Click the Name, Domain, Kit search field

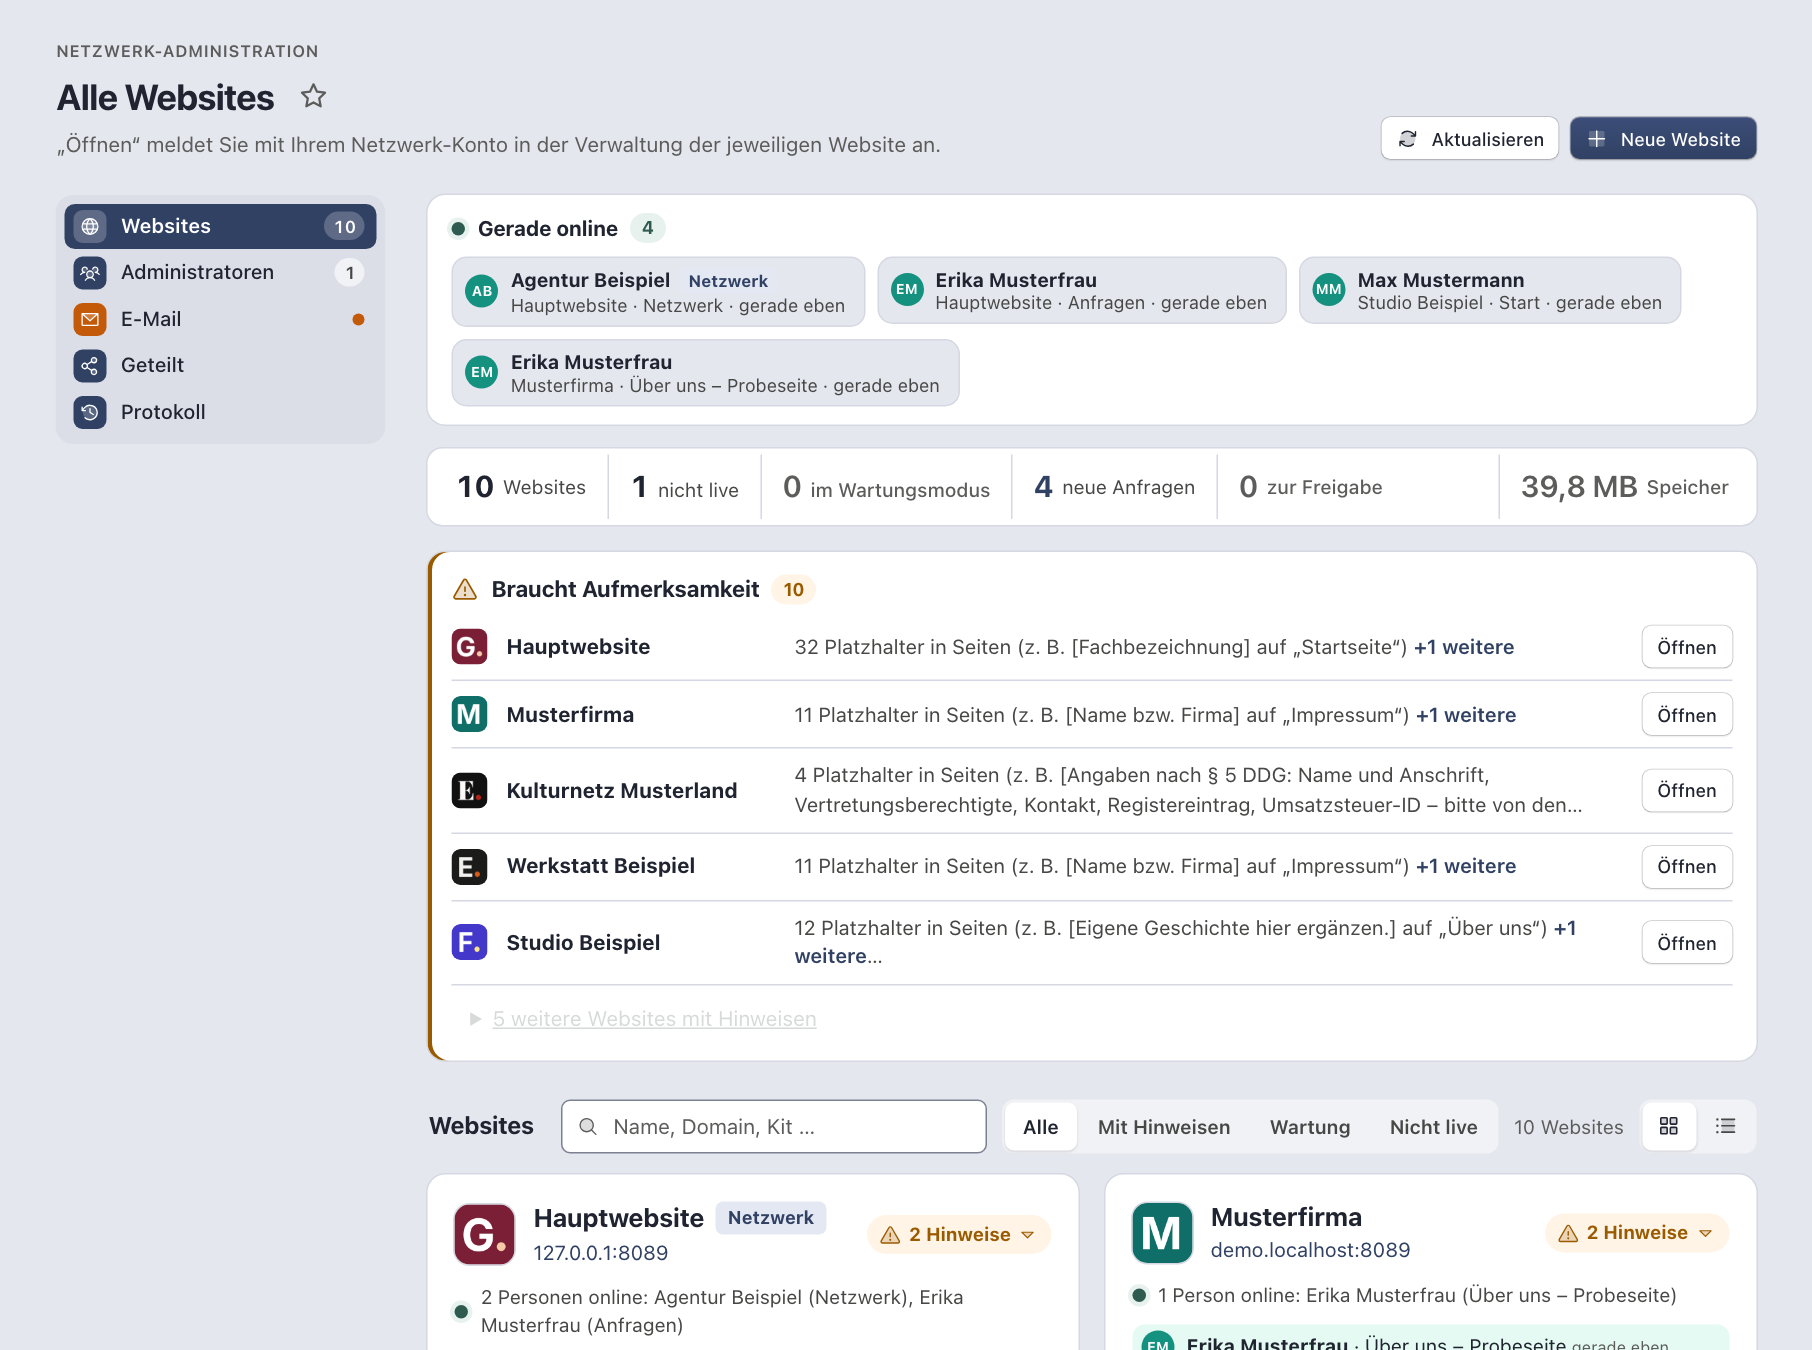(x=774, y=1127)
